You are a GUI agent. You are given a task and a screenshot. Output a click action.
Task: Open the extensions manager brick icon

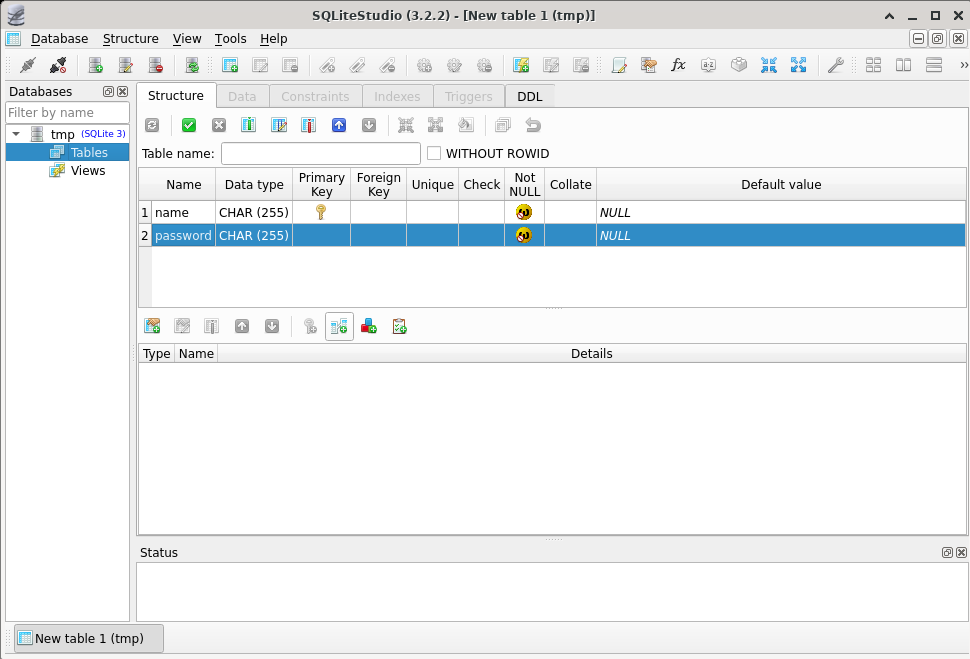click(739, 65)
